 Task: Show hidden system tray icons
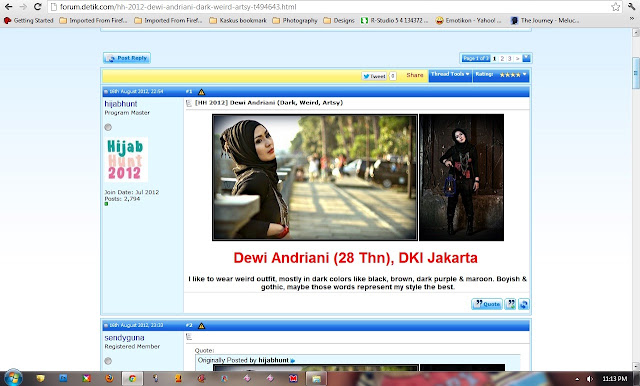pyautogui.click(x=577, y=379)
